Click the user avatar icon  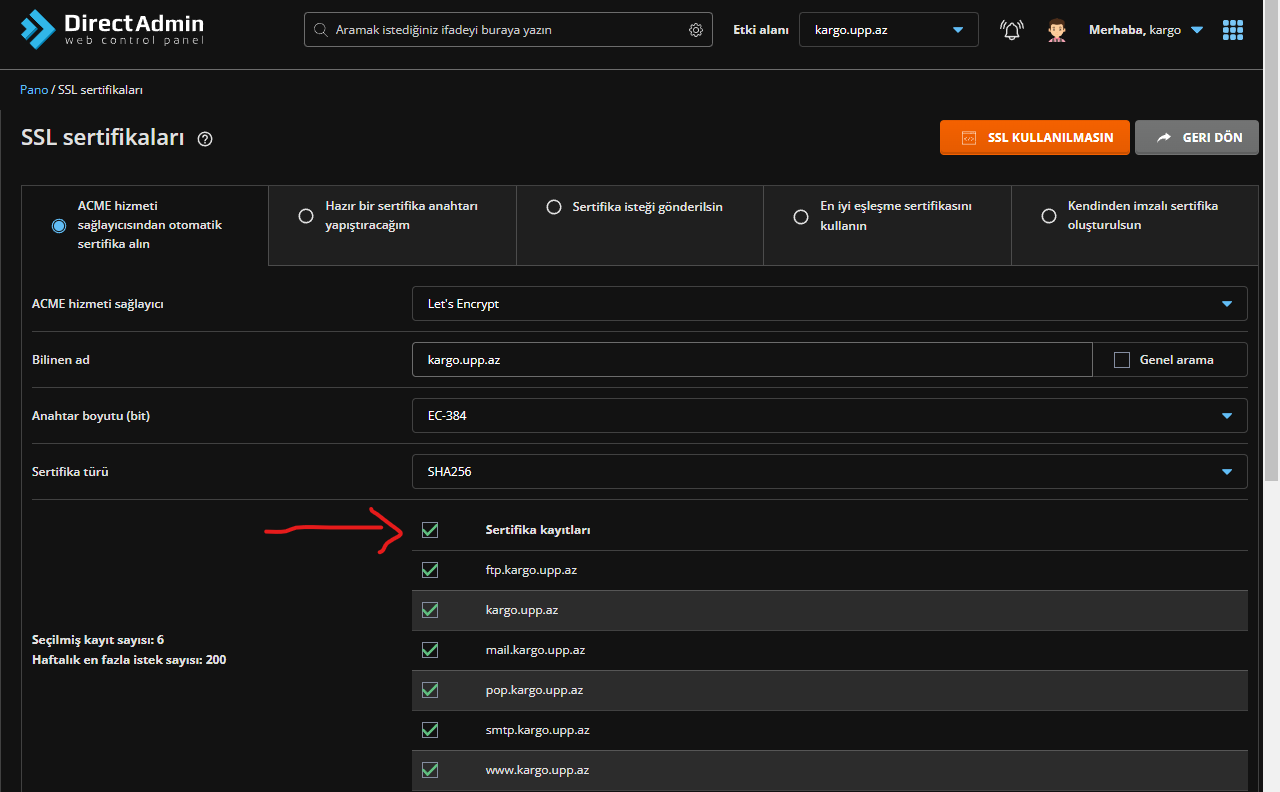(x=1057, y=30)
